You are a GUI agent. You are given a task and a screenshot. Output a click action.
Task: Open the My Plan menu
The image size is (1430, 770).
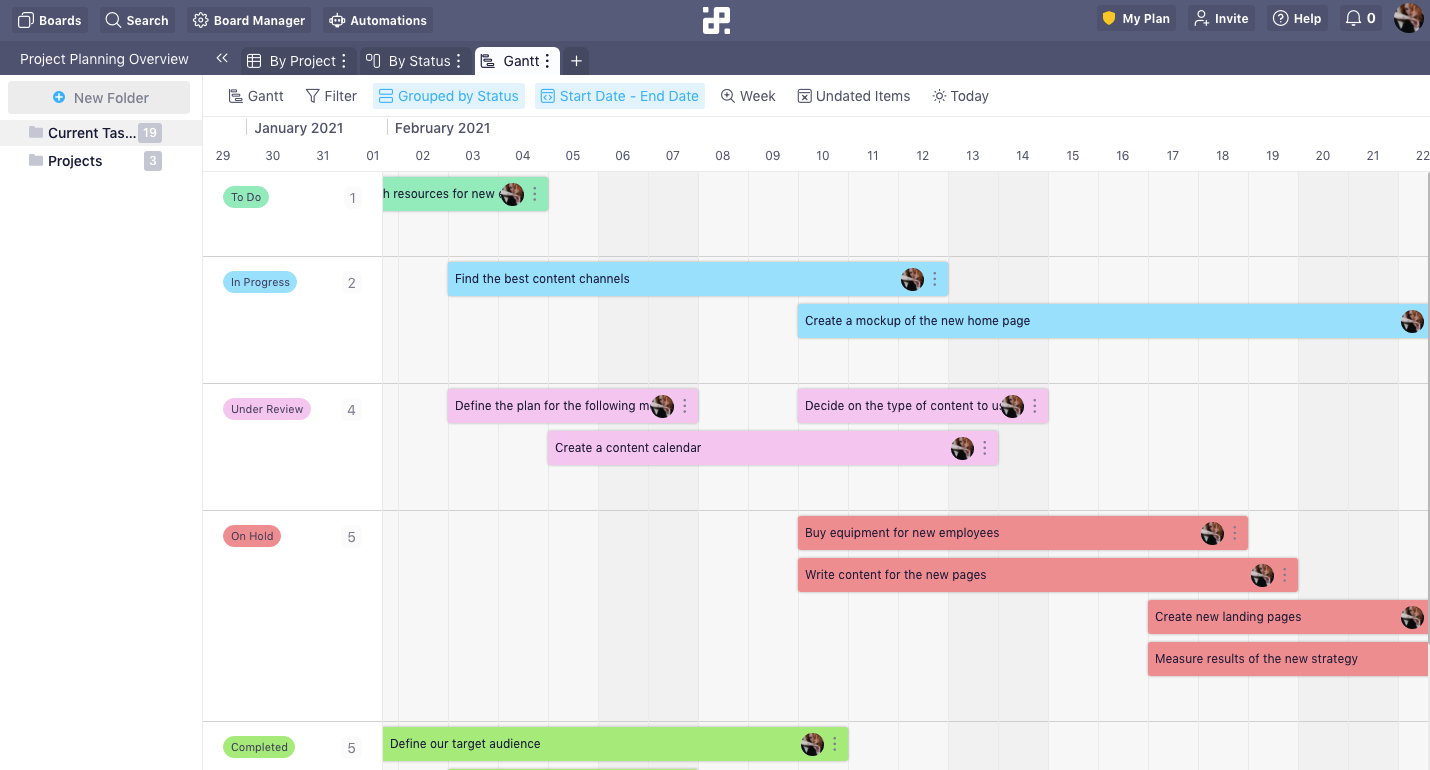[x=1136, y=18]
